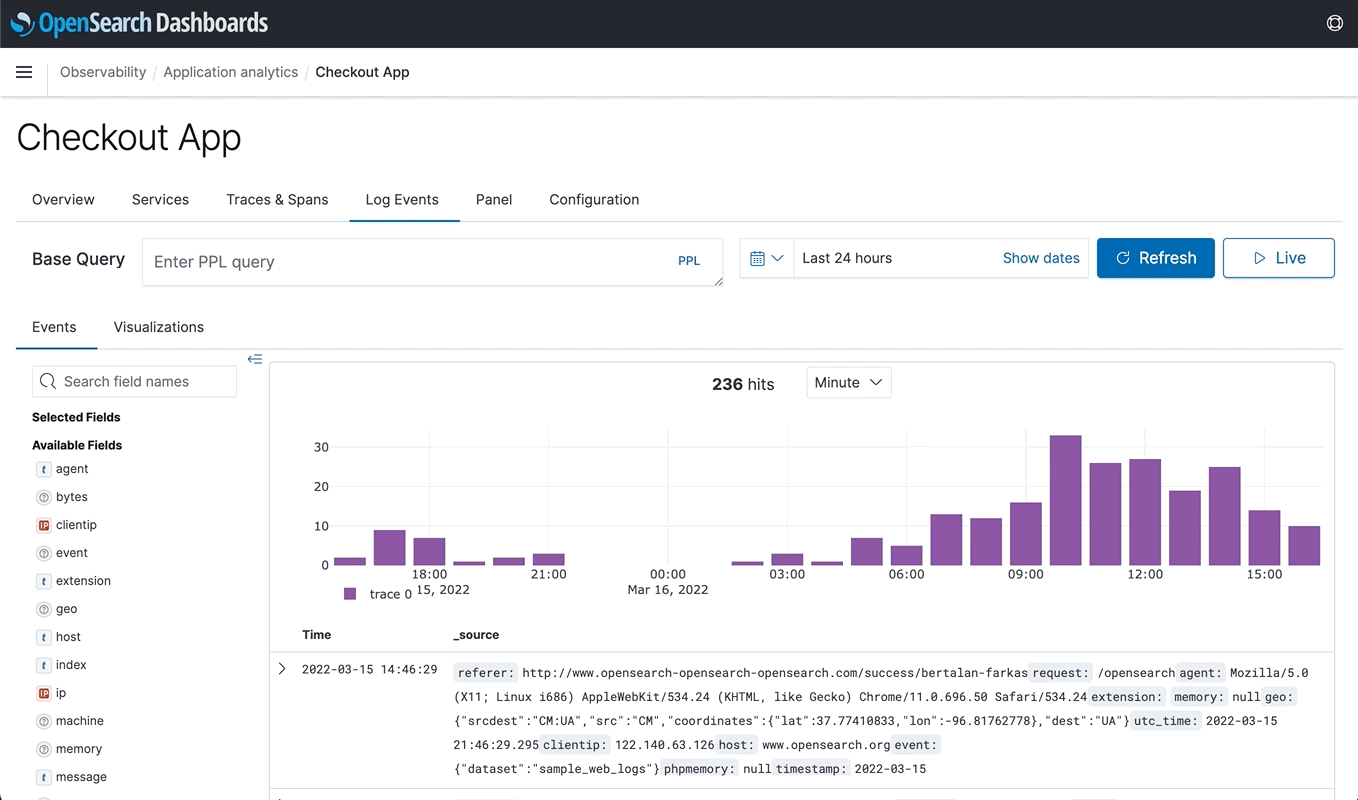Collapse the fields sidebar with the arrow icon
Image resolution: width=1358 pixels, height=800 pixels.
point(255,358)
